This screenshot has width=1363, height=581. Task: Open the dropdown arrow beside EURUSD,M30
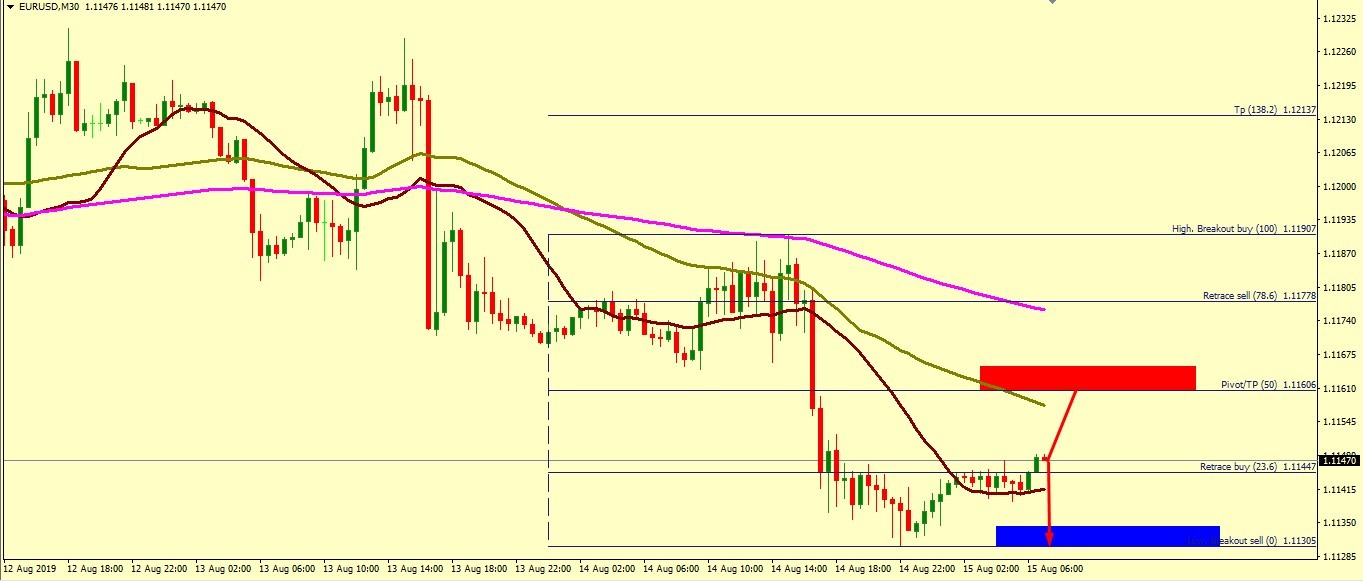10,7
